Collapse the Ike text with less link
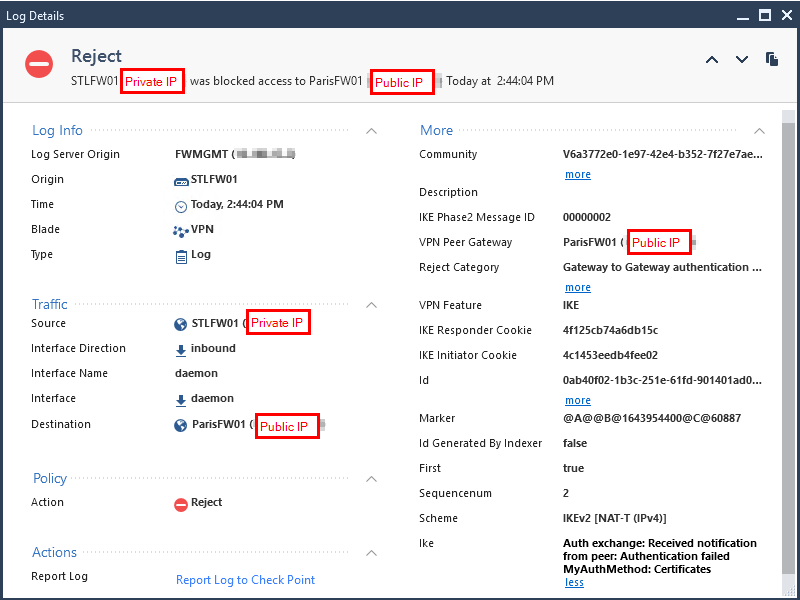Image resolution: width=800 pixels, height=600 pixels. 574,583
